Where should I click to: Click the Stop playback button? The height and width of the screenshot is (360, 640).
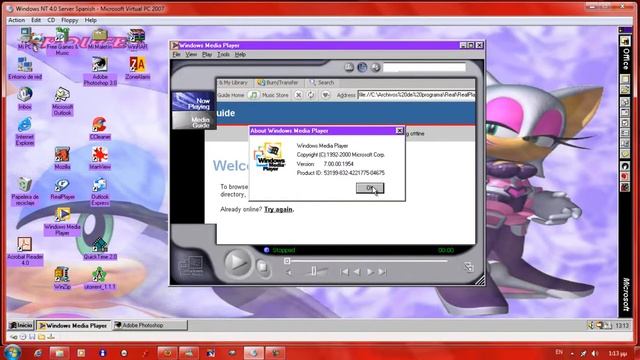click(262, 267)
